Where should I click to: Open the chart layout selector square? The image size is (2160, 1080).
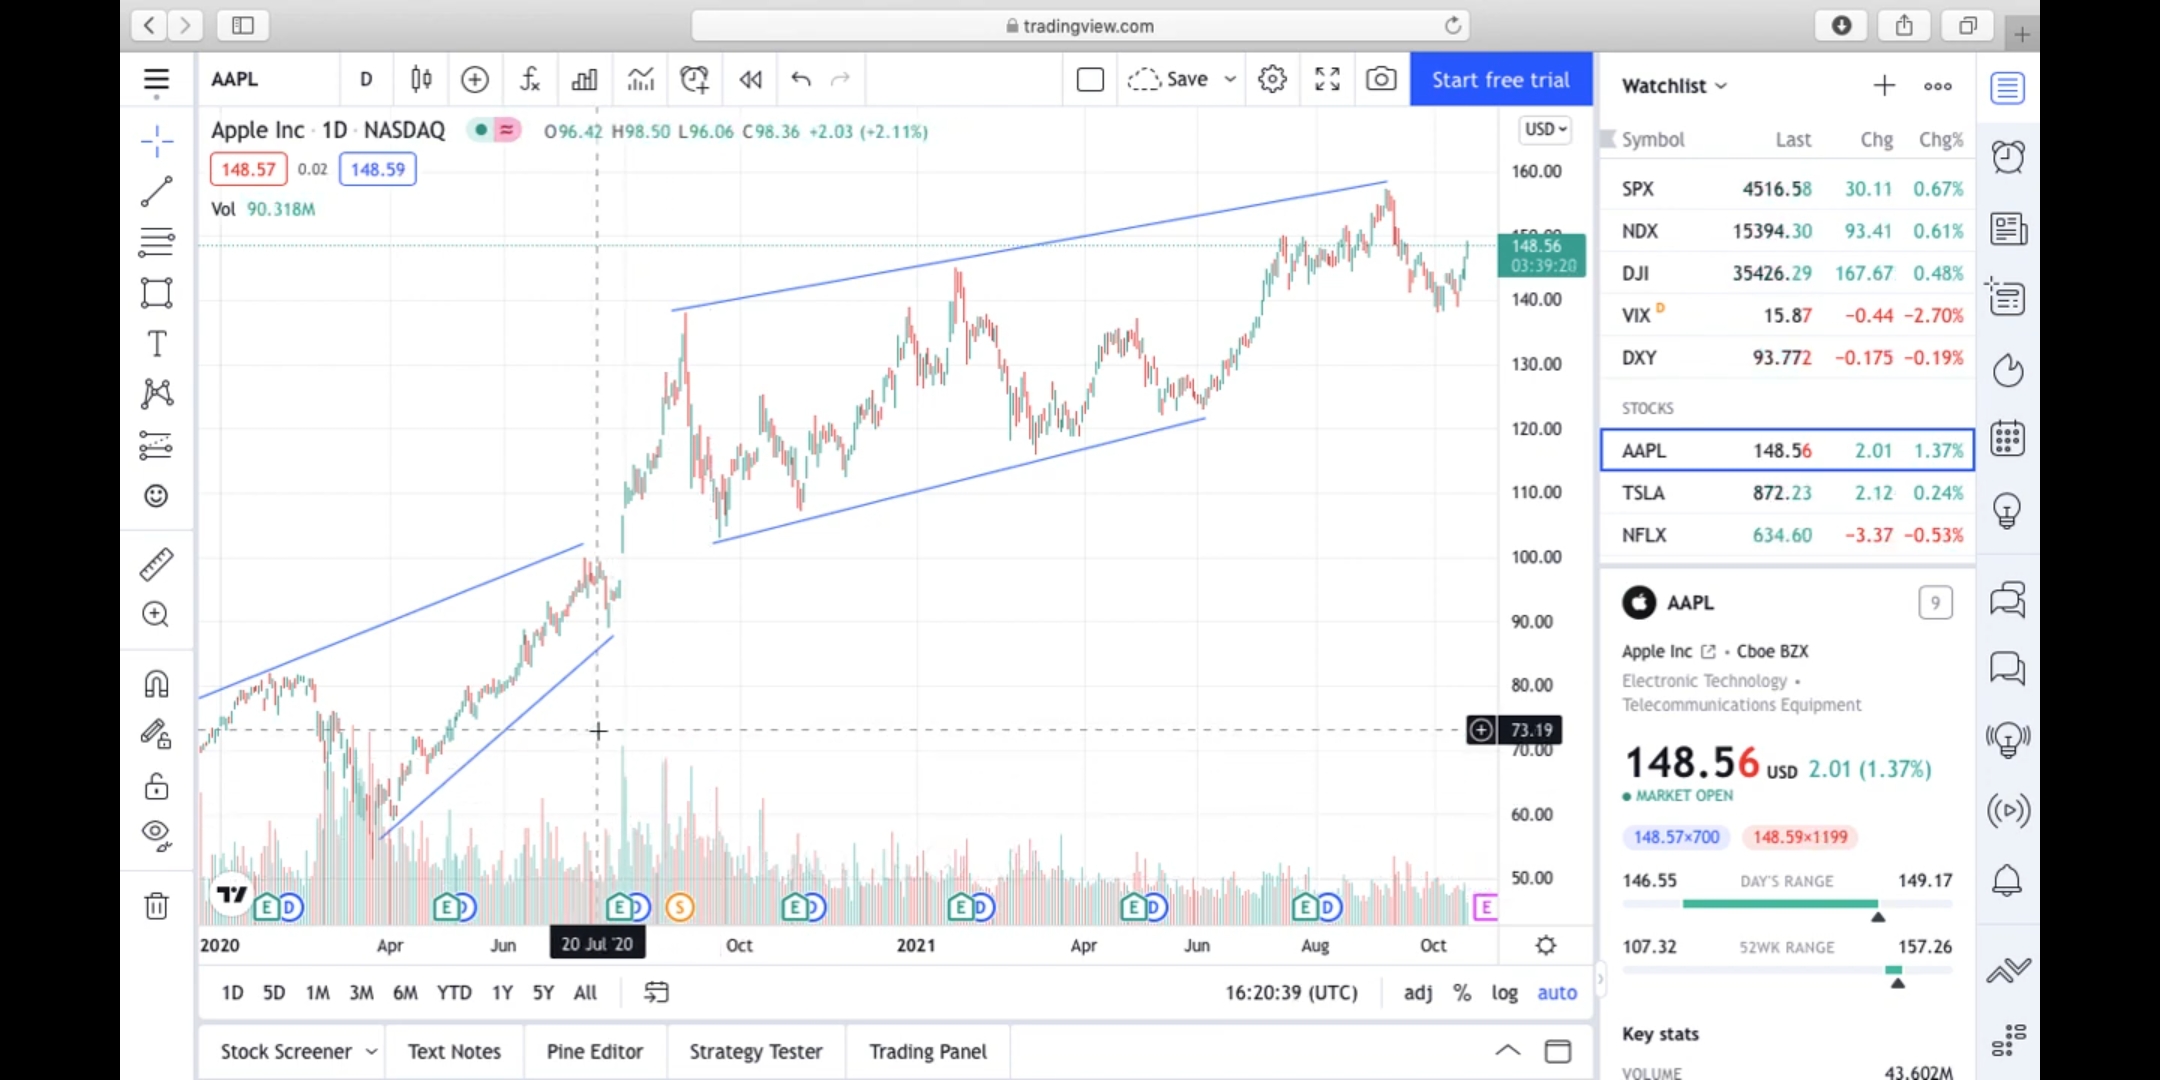tap(1090, 79)
